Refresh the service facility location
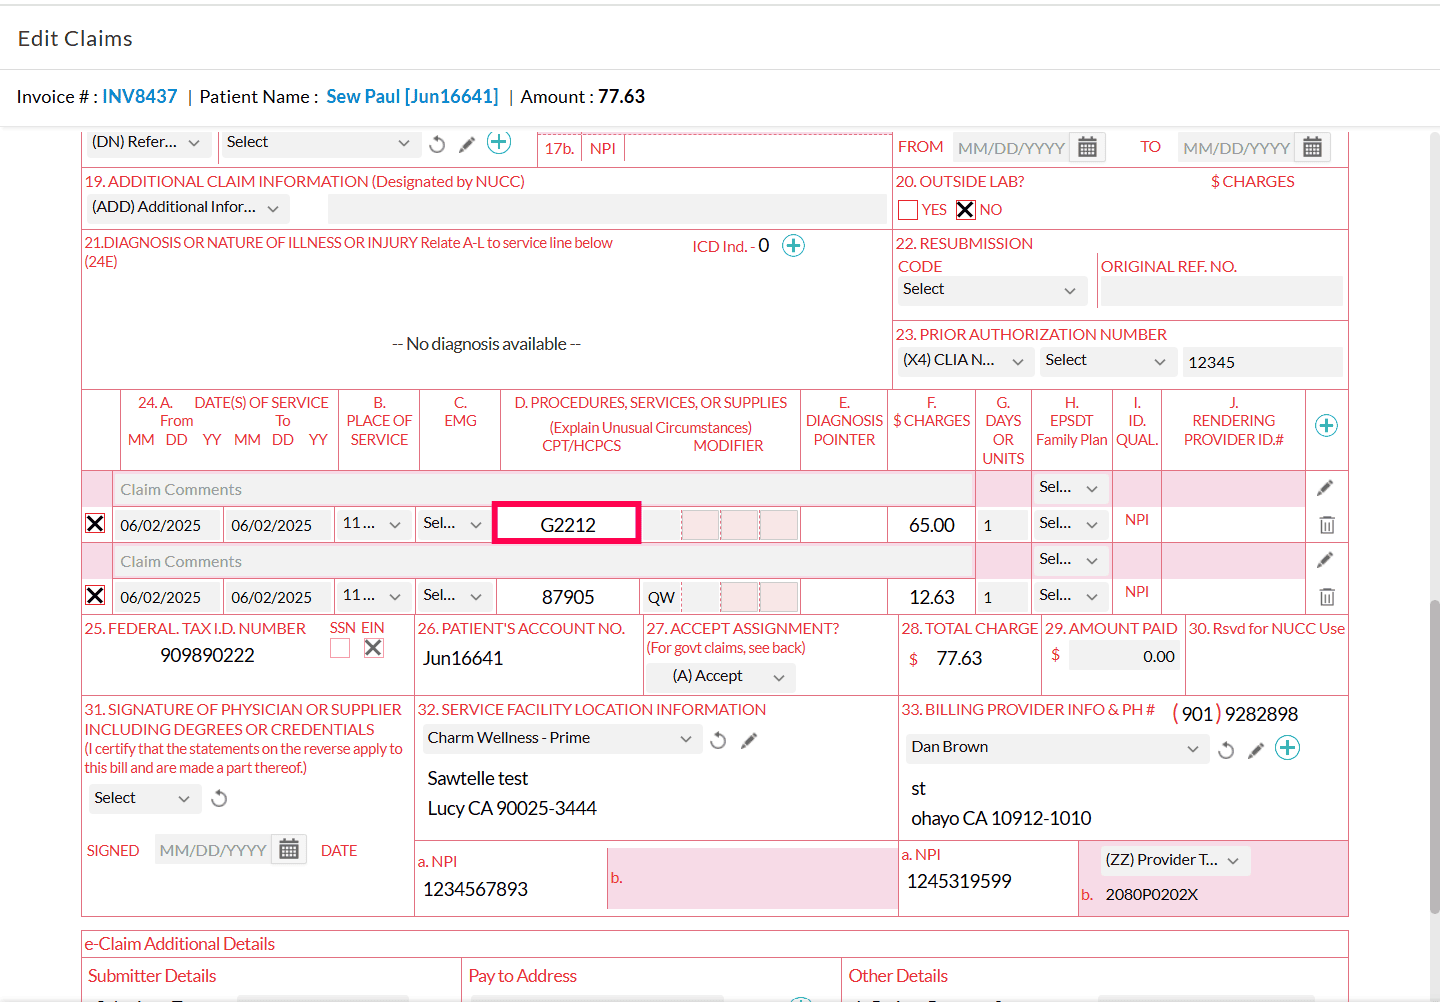This screenshot has height=1002, width=1440. click(x=718, y=741)
